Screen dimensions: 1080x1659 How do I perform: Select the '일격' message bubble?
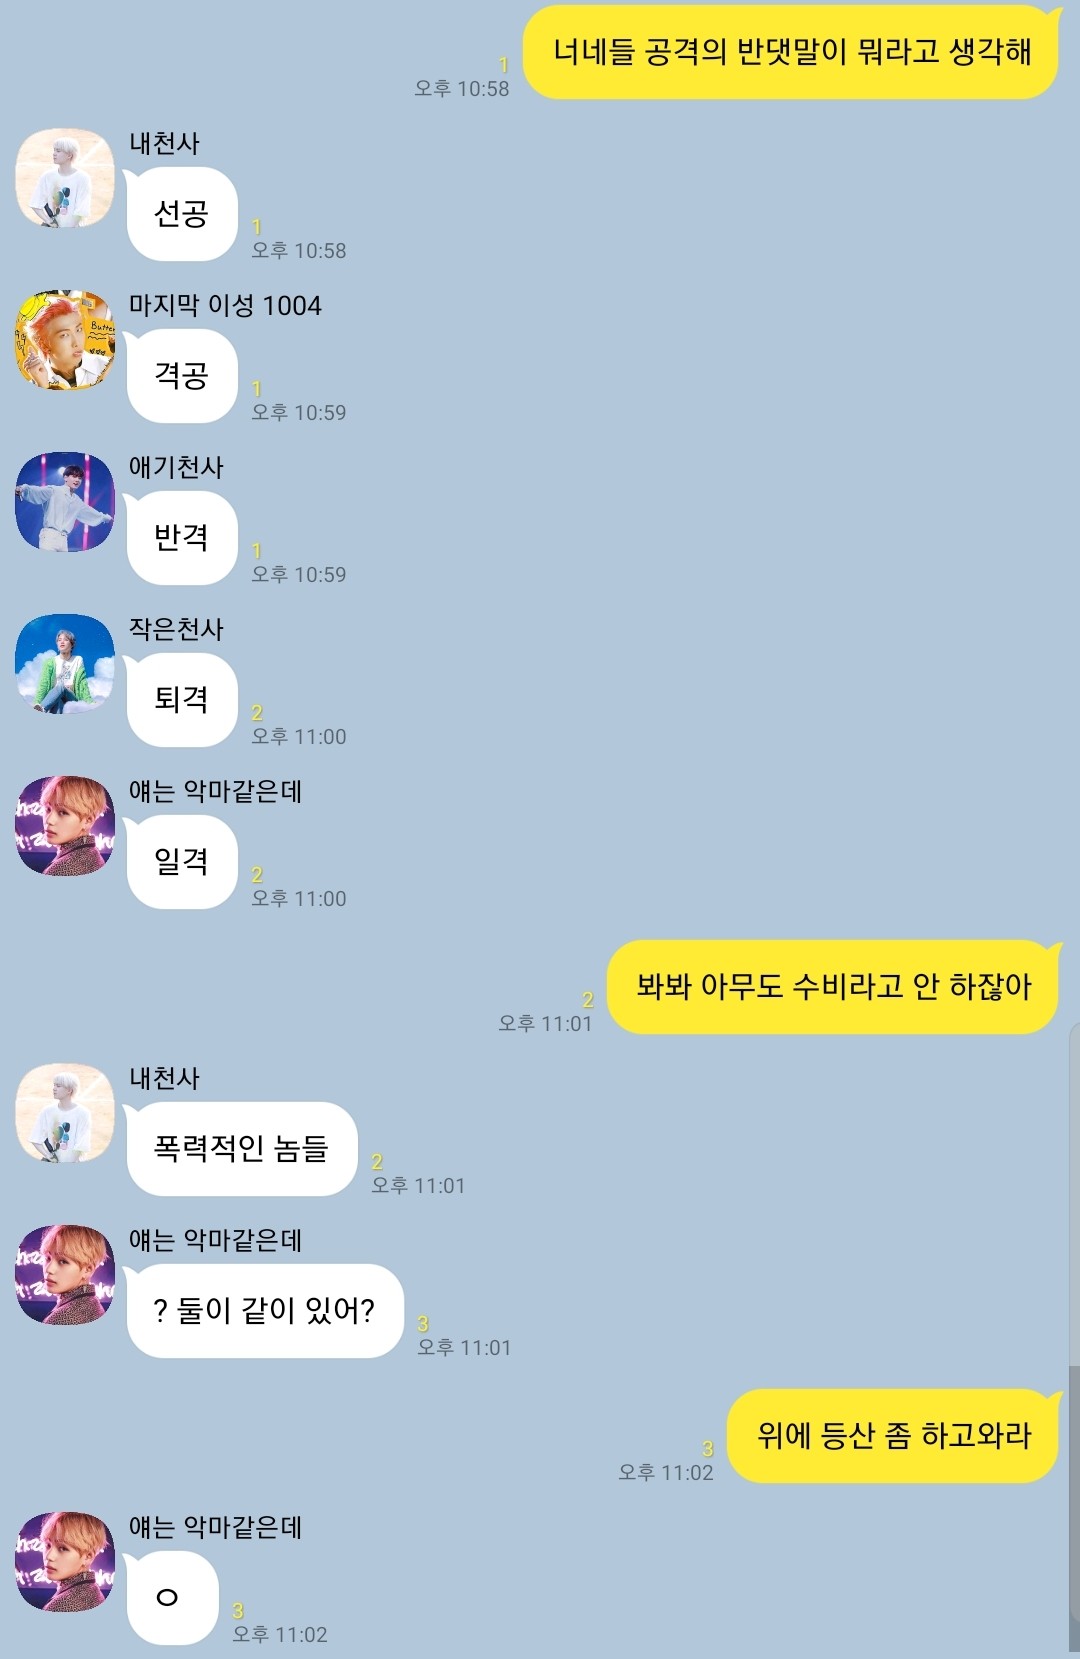[181, 862]
